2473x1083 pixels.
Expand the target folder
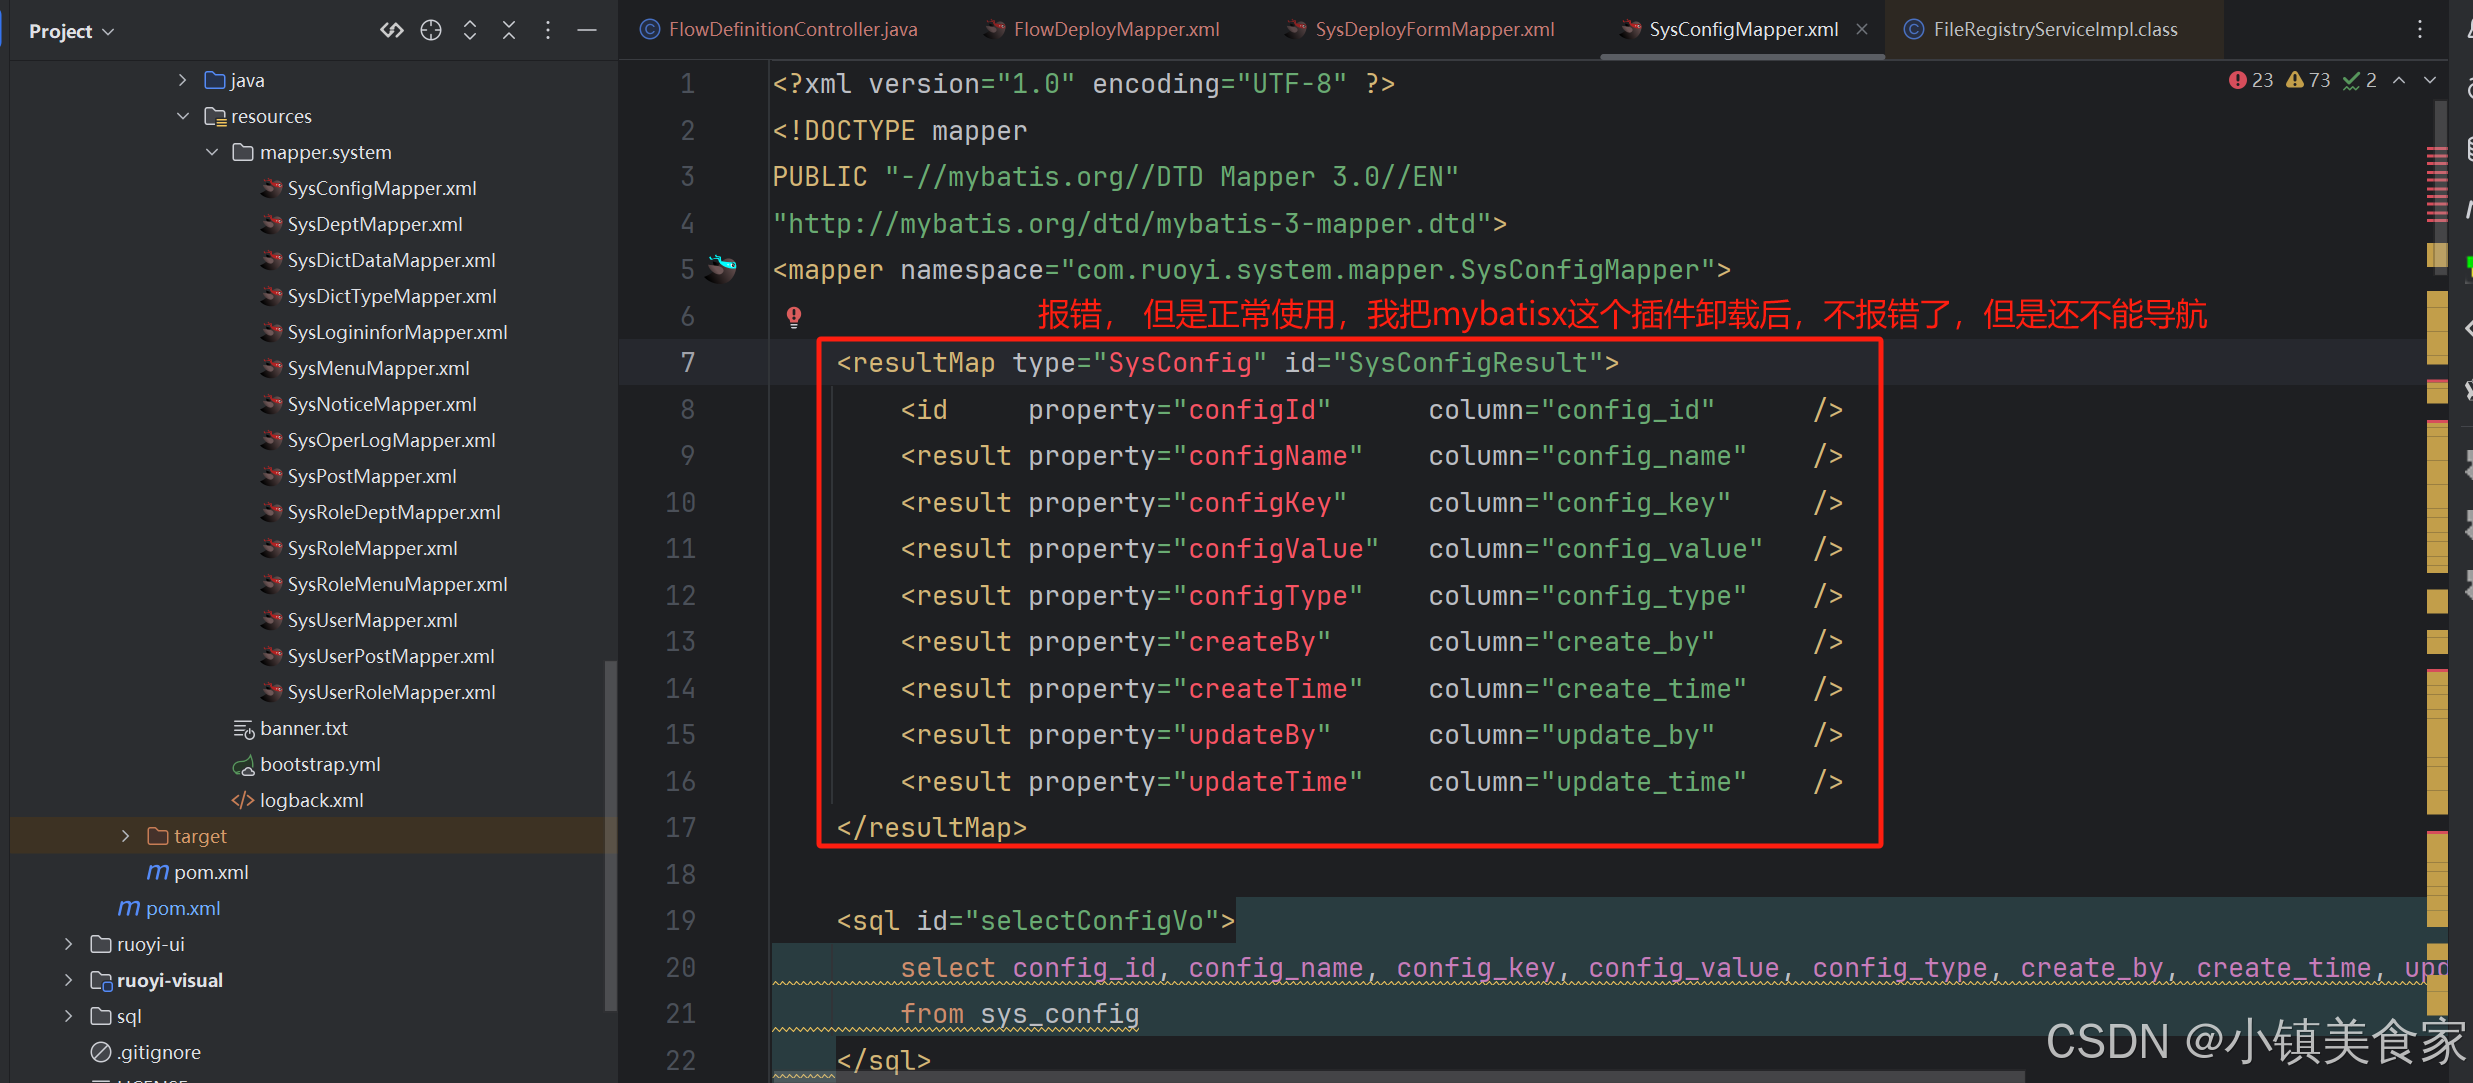[x=125, y=836]
